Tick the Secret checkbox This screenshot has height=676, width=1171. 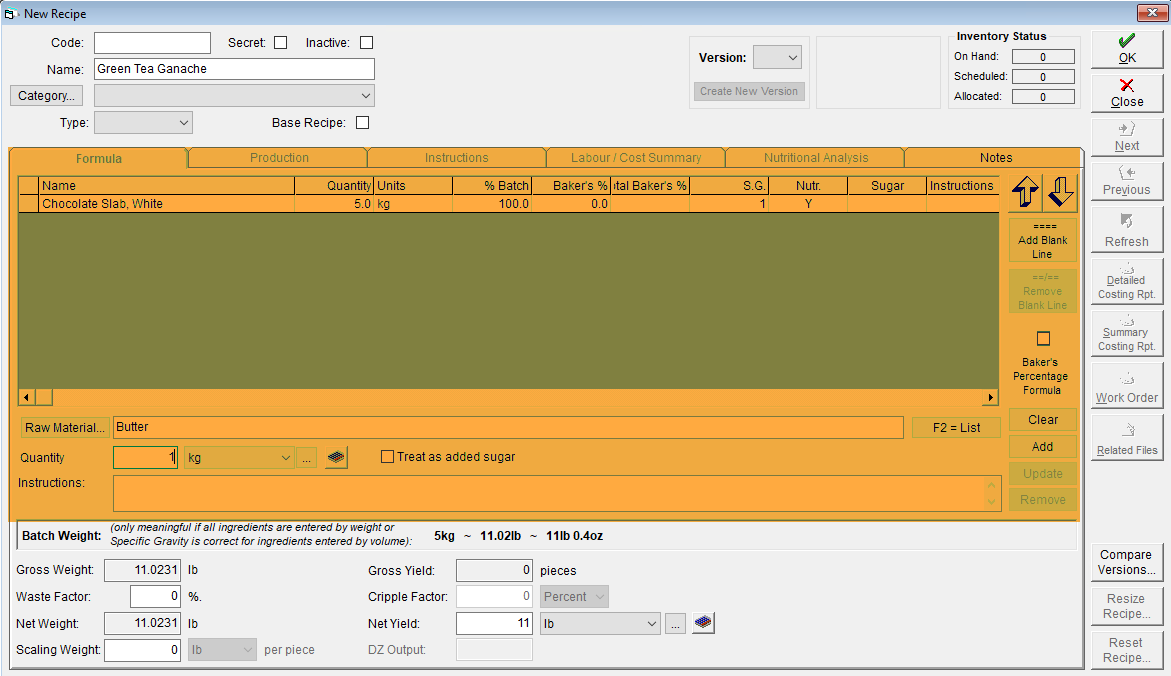click(281, 43)
